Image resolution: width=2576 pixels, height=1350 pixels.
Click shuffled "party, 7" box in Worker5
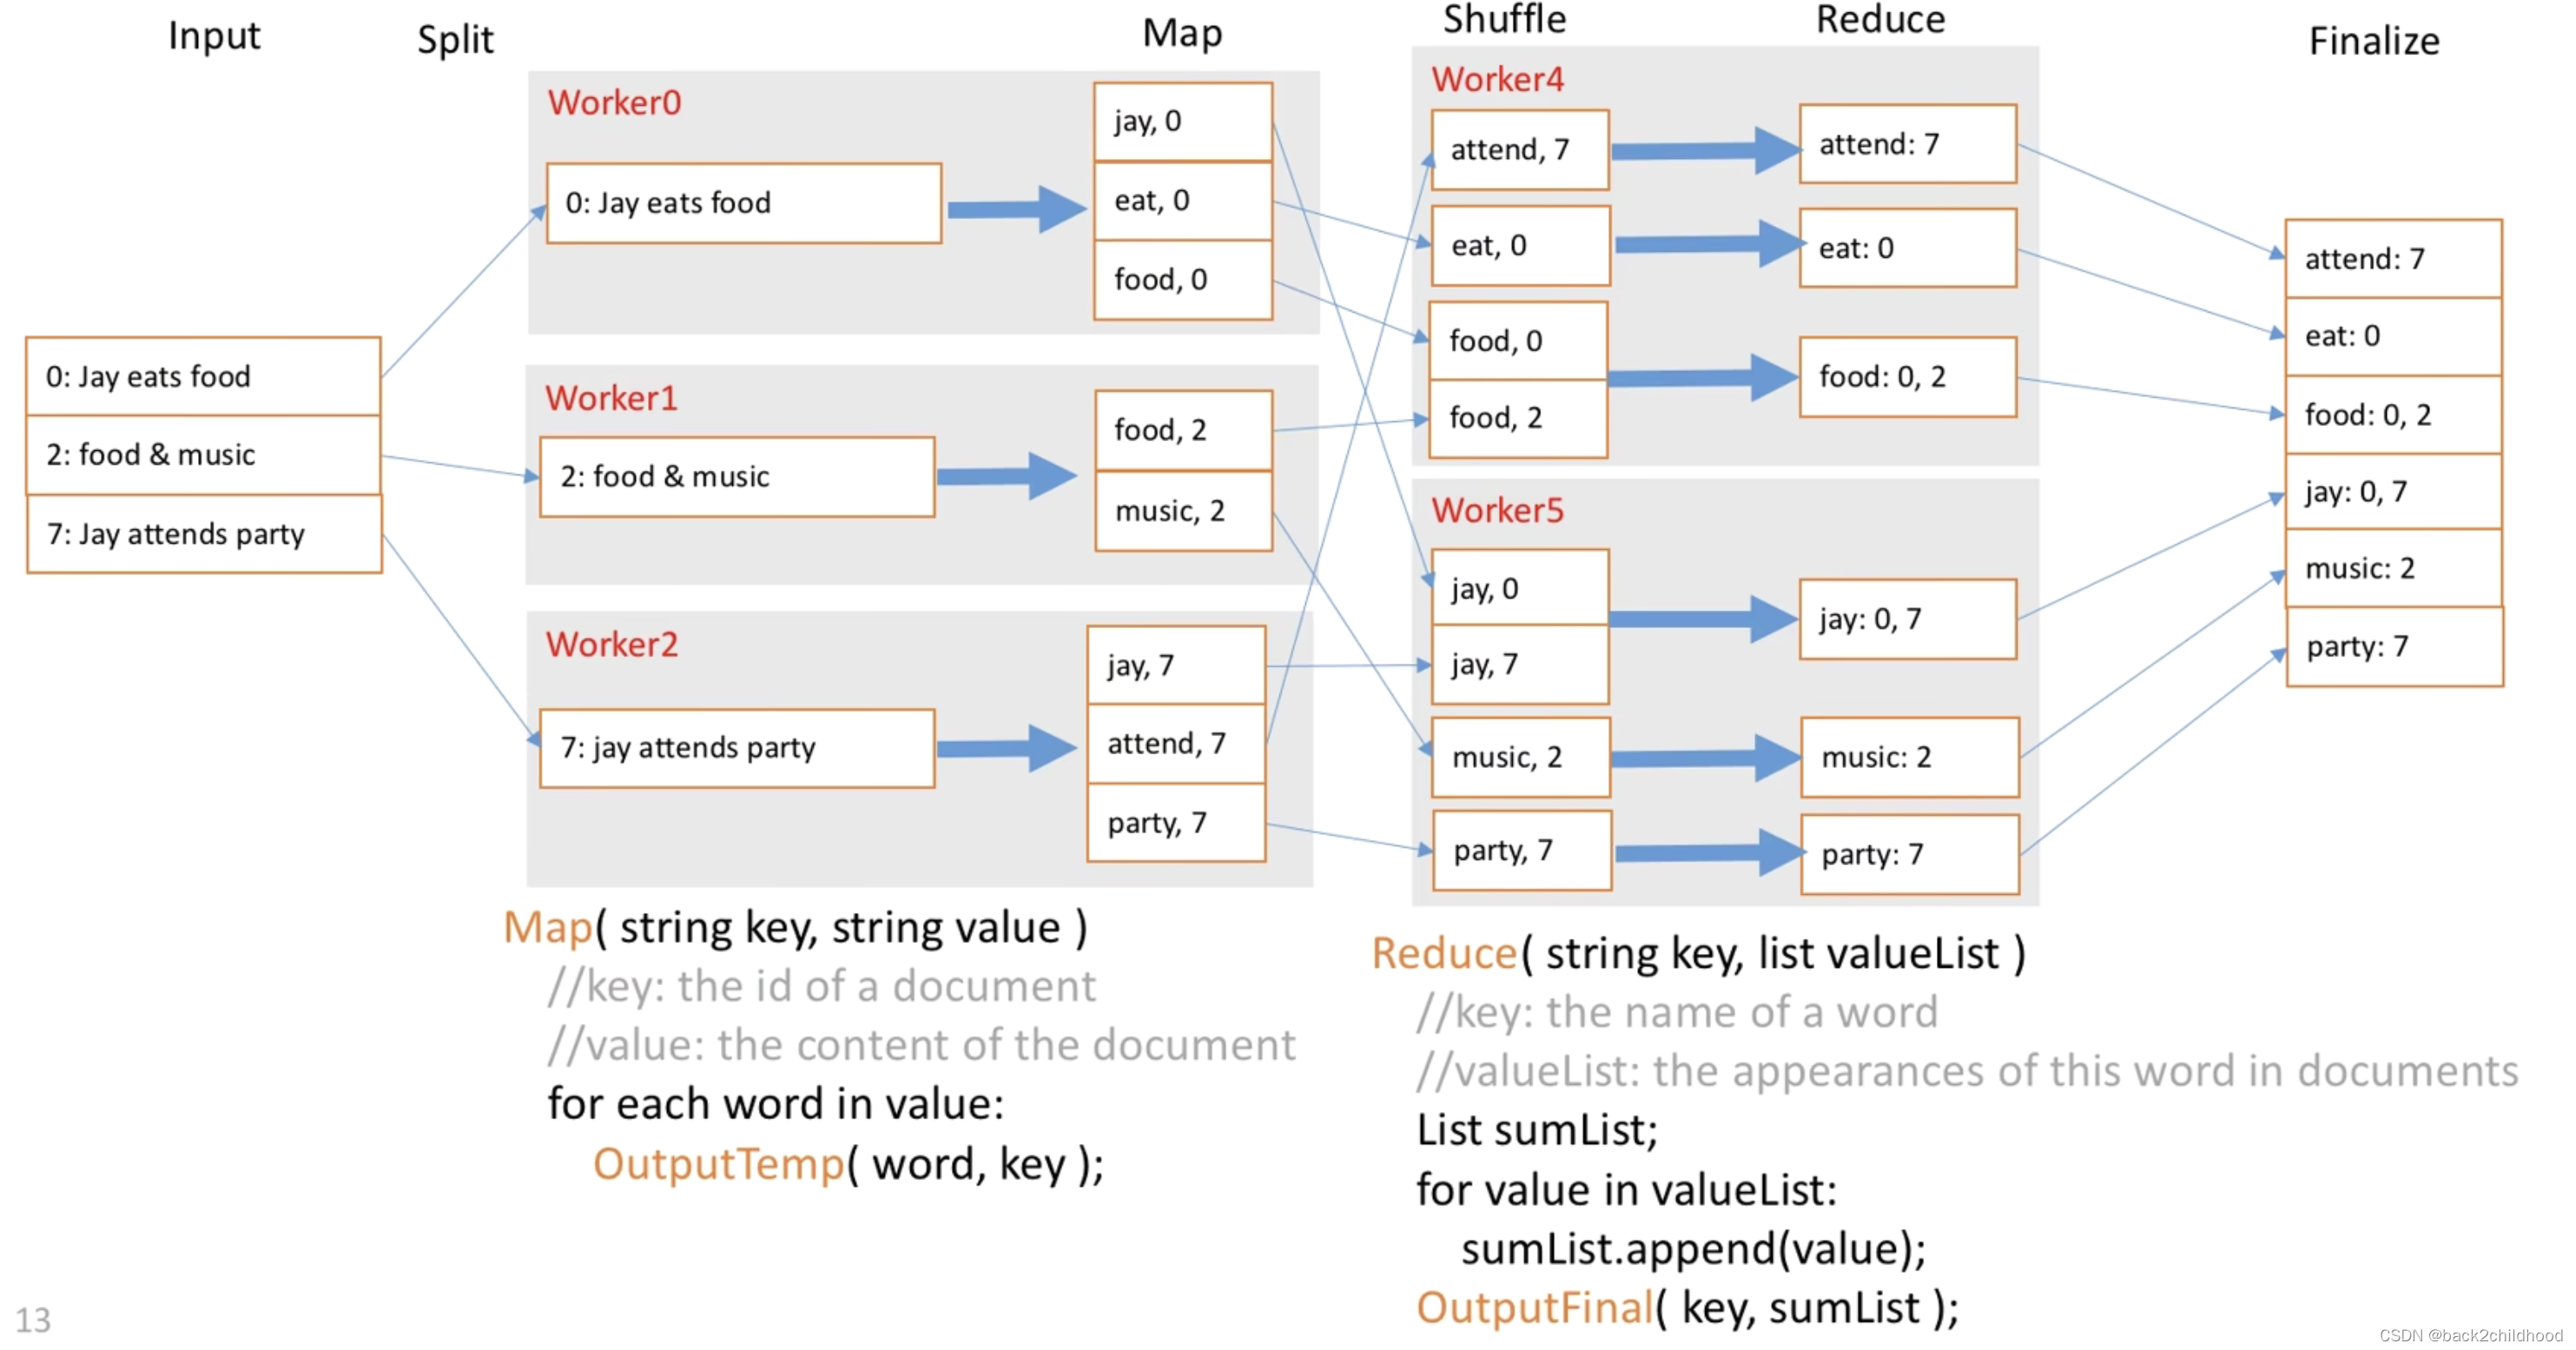pyautogui.click(x=1522, y=851)
